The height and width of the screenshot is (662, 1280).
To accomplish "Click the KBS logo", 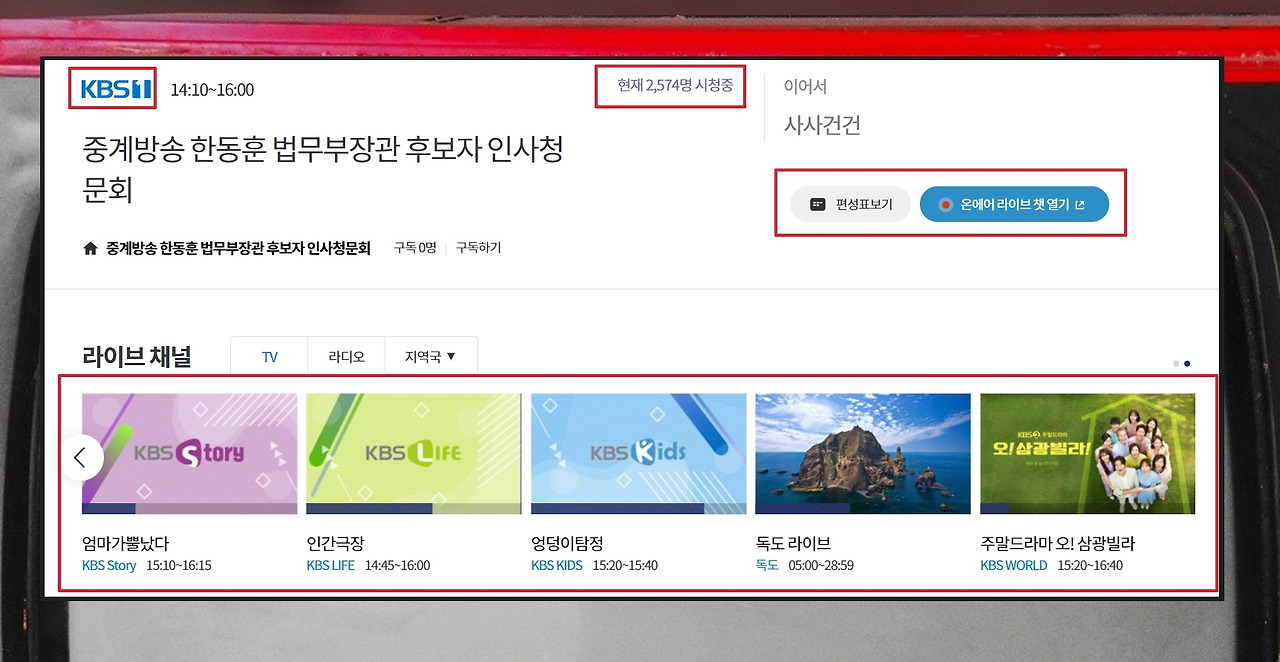I will tap(111, 89).
